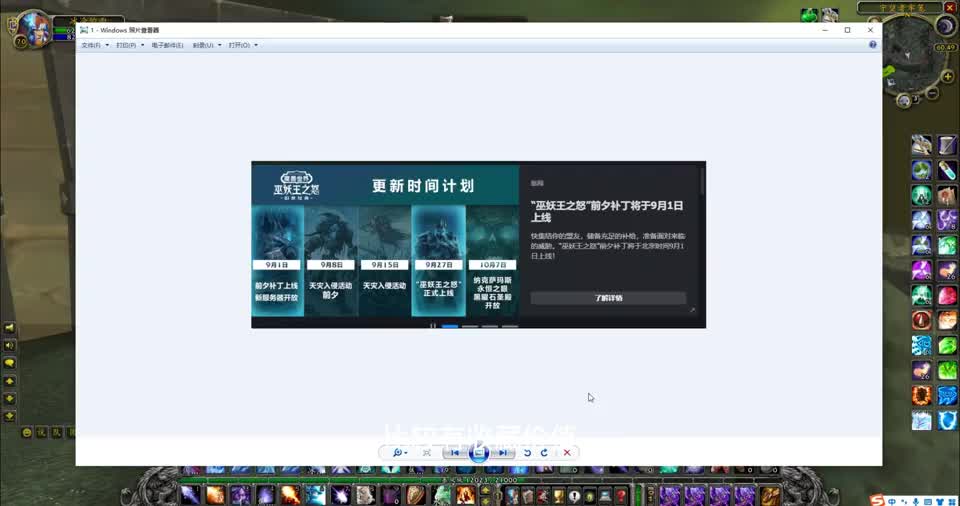This screenshot has height=506, width=960.
Task: Click the 9月27日 date label in the image
Action: coord(438,265)
